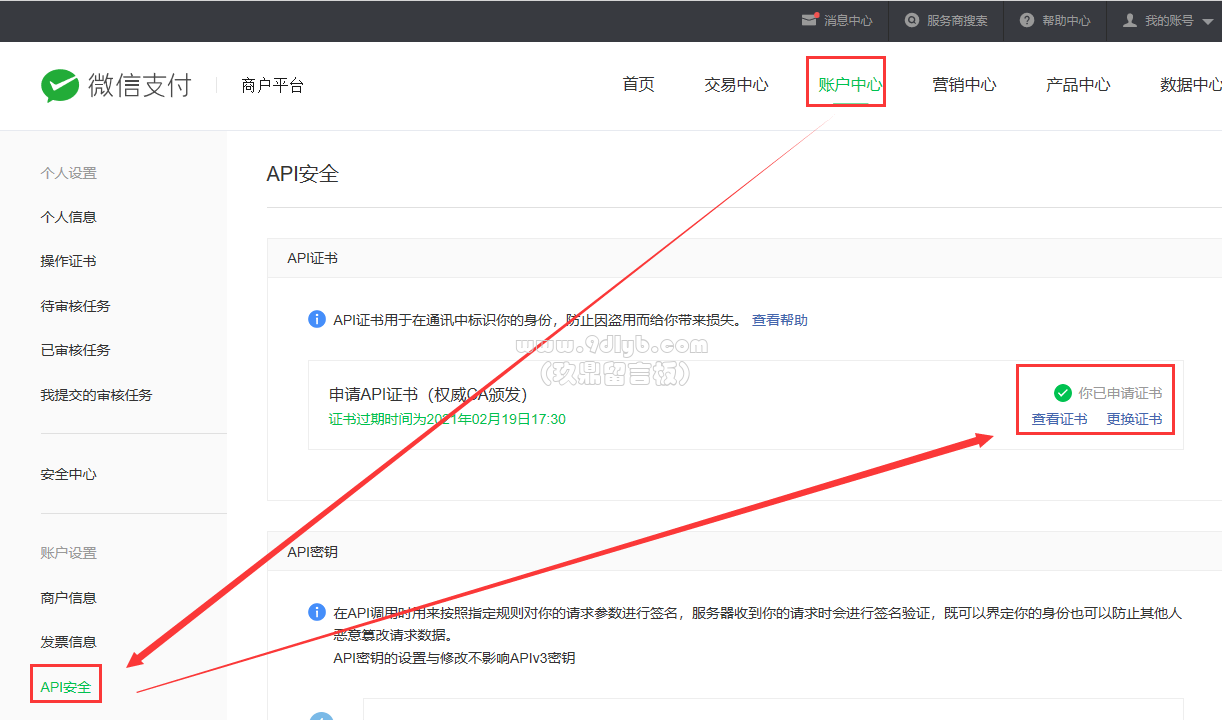
Task: Click the blue info icon beside the API密钥 description
Action: (x=317, y=613)
